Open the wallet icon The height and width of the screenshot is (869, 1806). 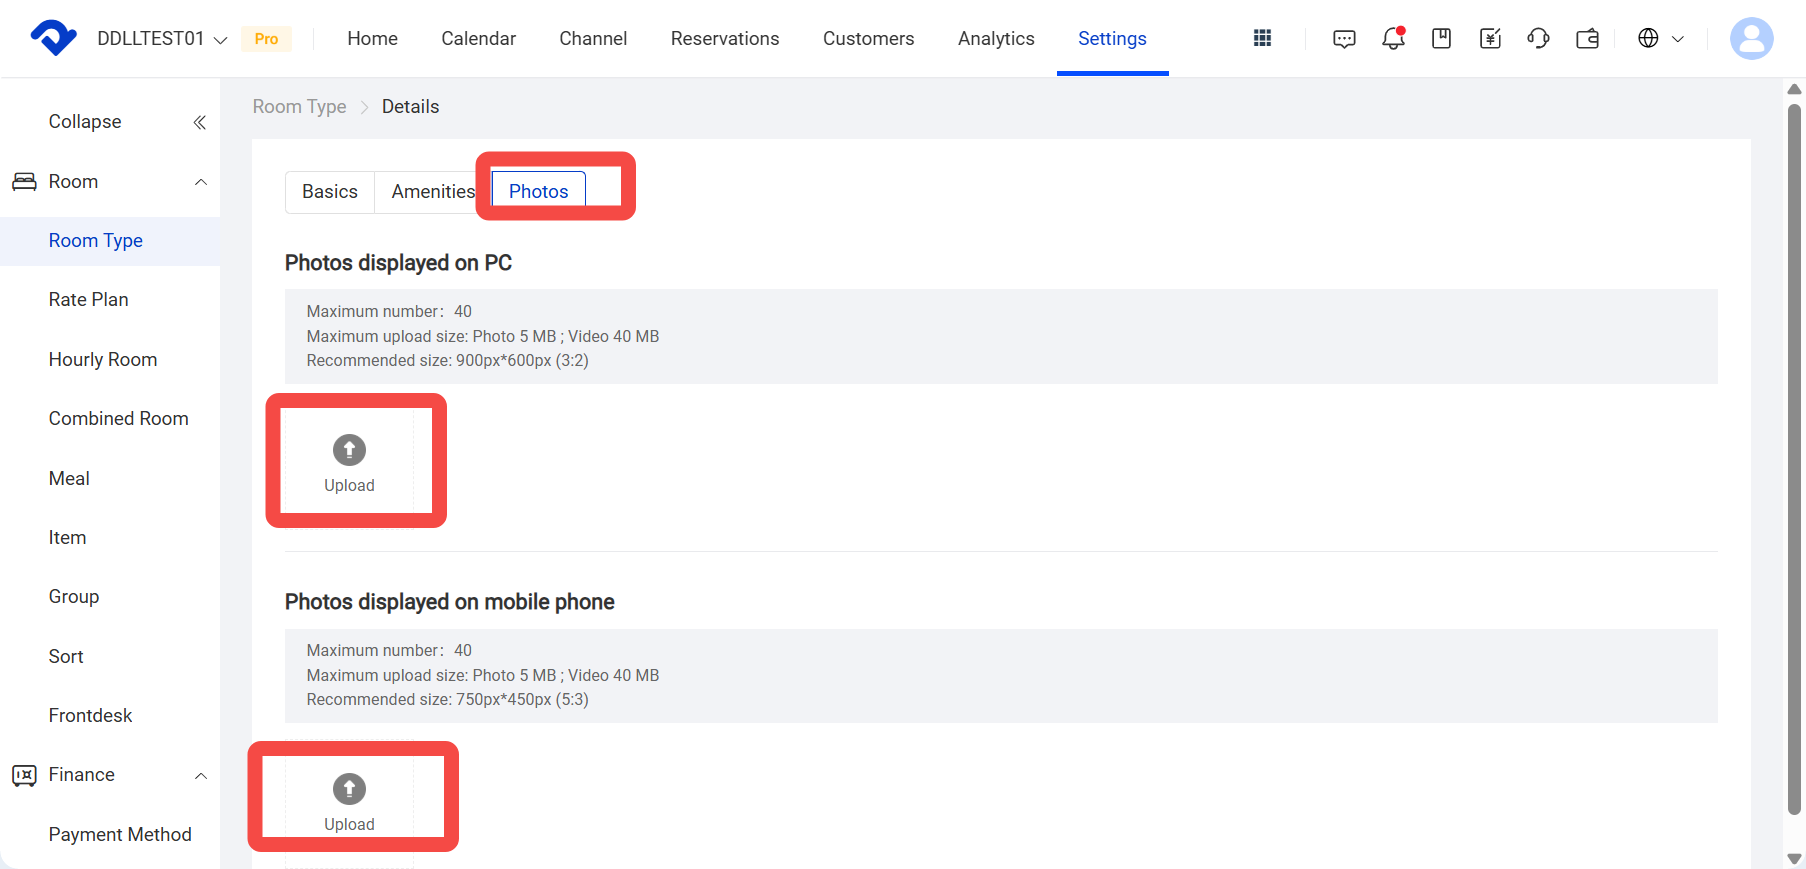pos(1587,38)
